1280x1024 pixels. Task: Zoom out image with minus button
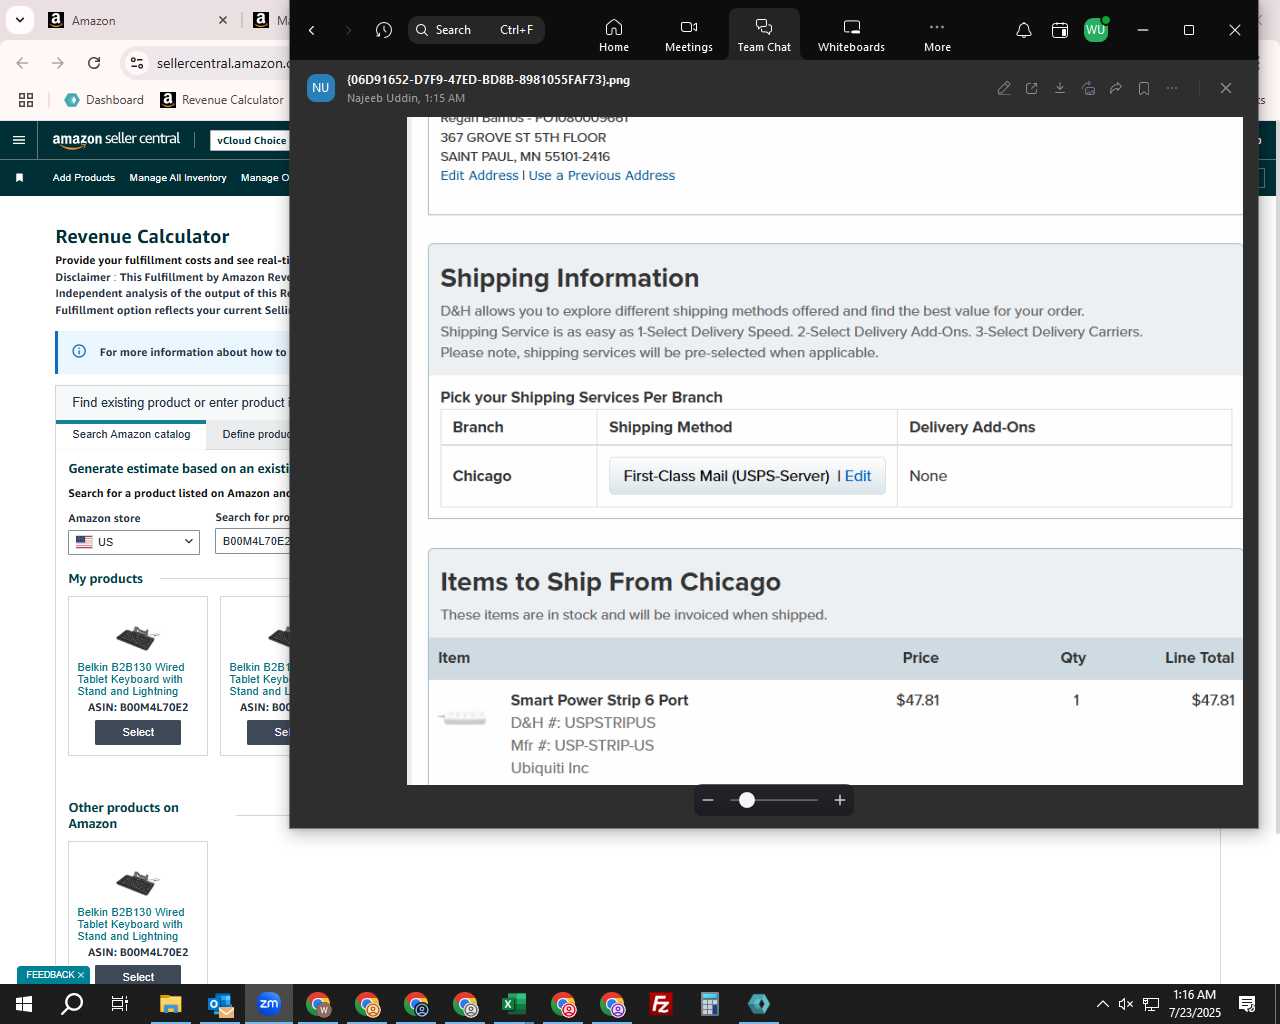coord(708,800)
